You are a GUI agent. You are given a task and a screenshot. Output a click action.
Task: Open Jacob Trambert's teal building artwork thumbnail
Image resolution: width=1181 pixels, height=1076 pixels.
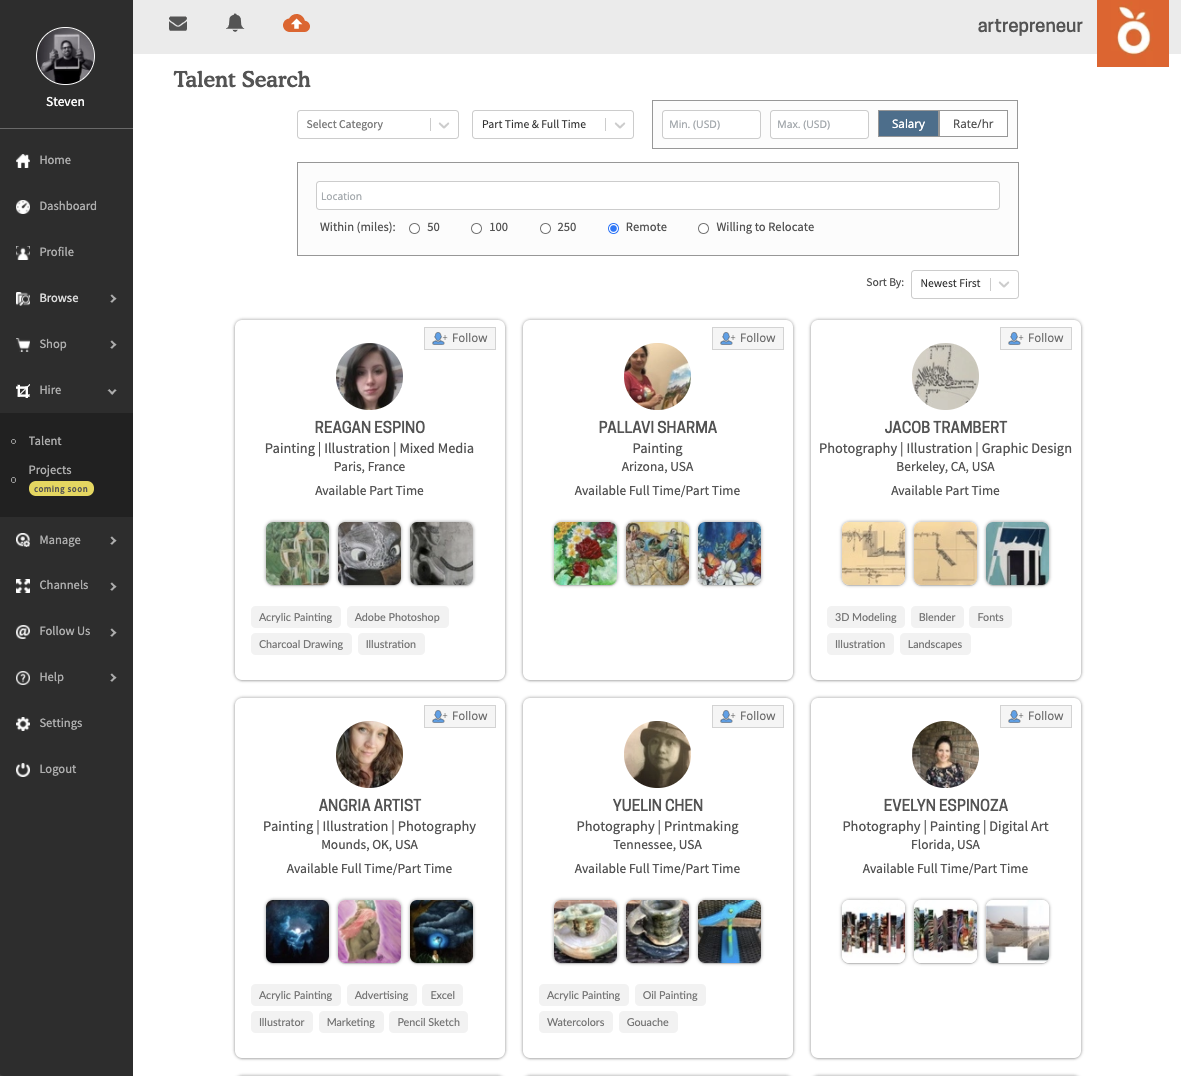(x=1018, y=553)
